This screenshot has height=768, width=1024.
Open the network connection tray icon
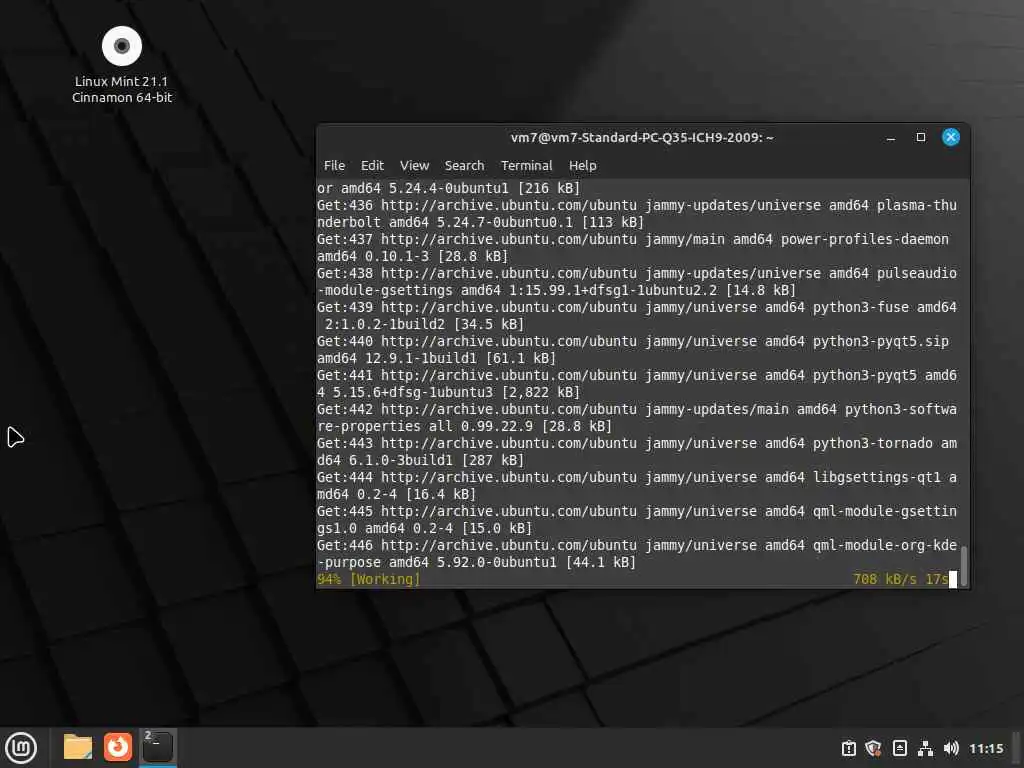coord(925,748)
